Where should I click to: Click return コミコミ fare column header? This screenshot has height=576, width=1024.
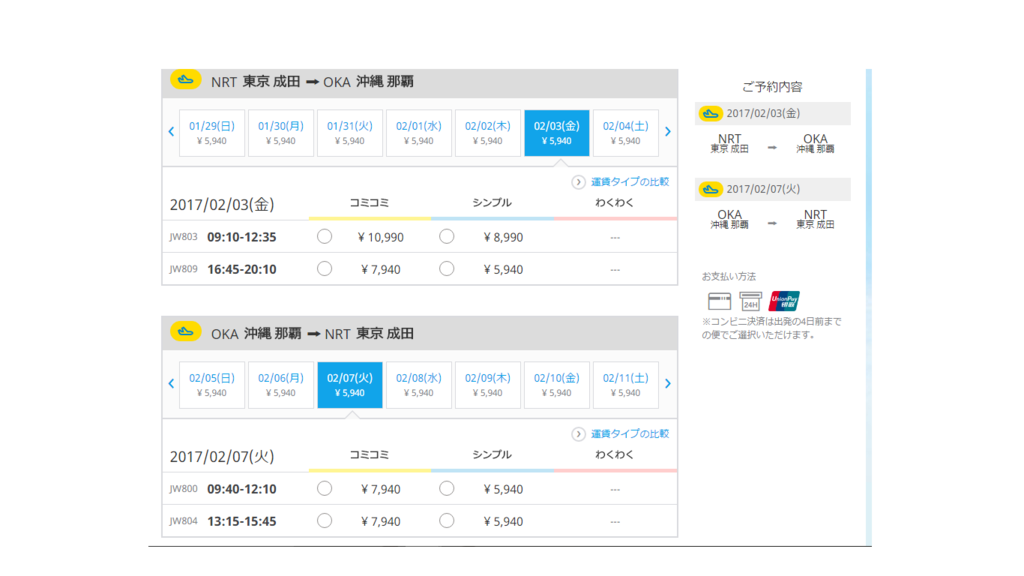click(370, 455)
